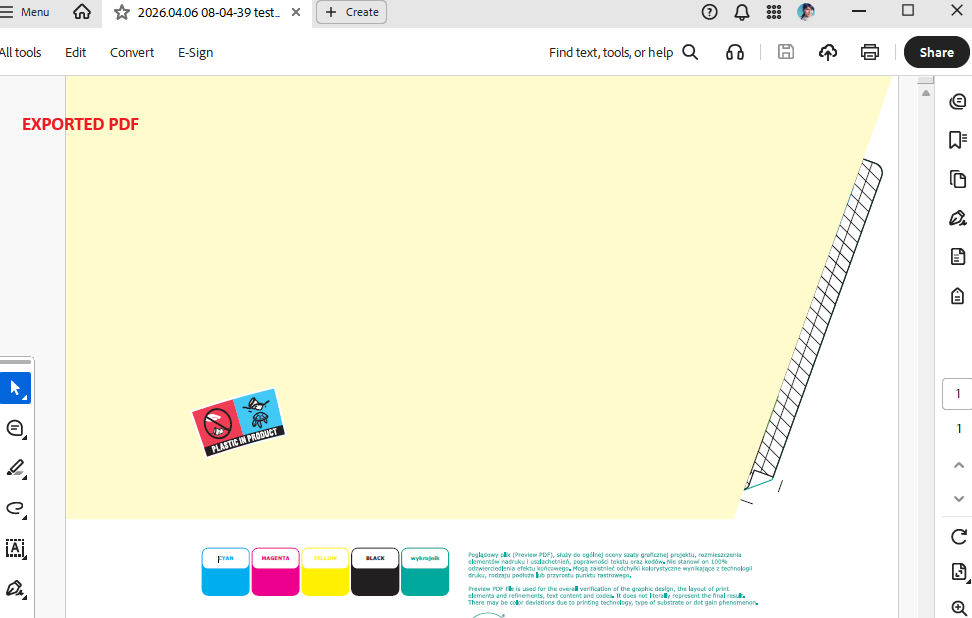
Task: Open the Convert menu
Action: pyautogui.click(x=132, y=52)
